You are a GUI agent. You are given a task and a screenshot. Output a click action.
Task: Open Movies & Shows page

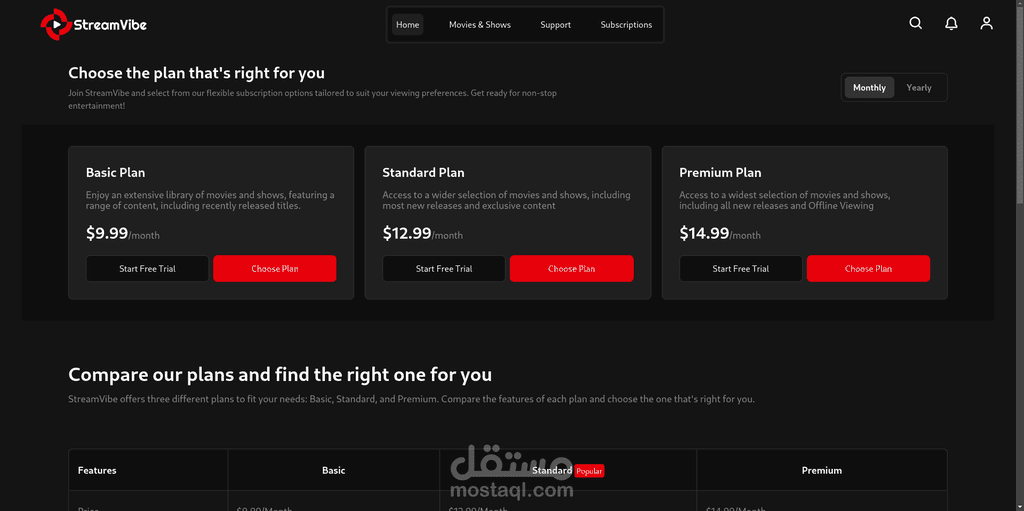480,25
